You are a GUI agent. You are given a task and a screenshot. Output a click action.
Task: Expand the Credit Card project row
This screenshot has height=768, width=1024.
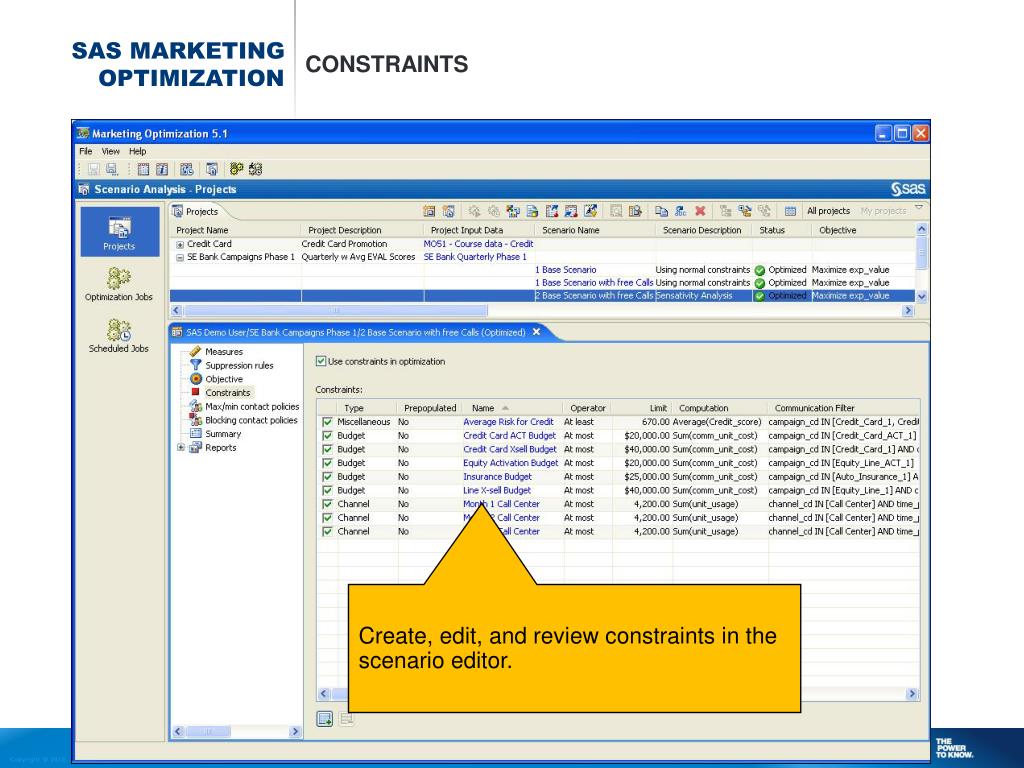[x=180, y=244]
